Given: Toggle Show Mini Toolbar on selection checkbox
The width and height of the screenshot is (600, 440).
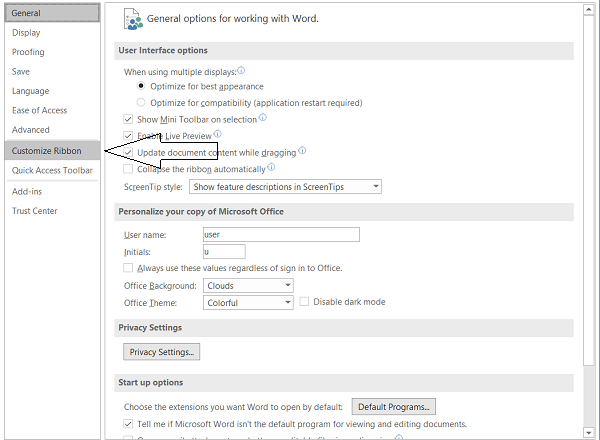Looking at the screenshot, I should click(x=128, y=119).
